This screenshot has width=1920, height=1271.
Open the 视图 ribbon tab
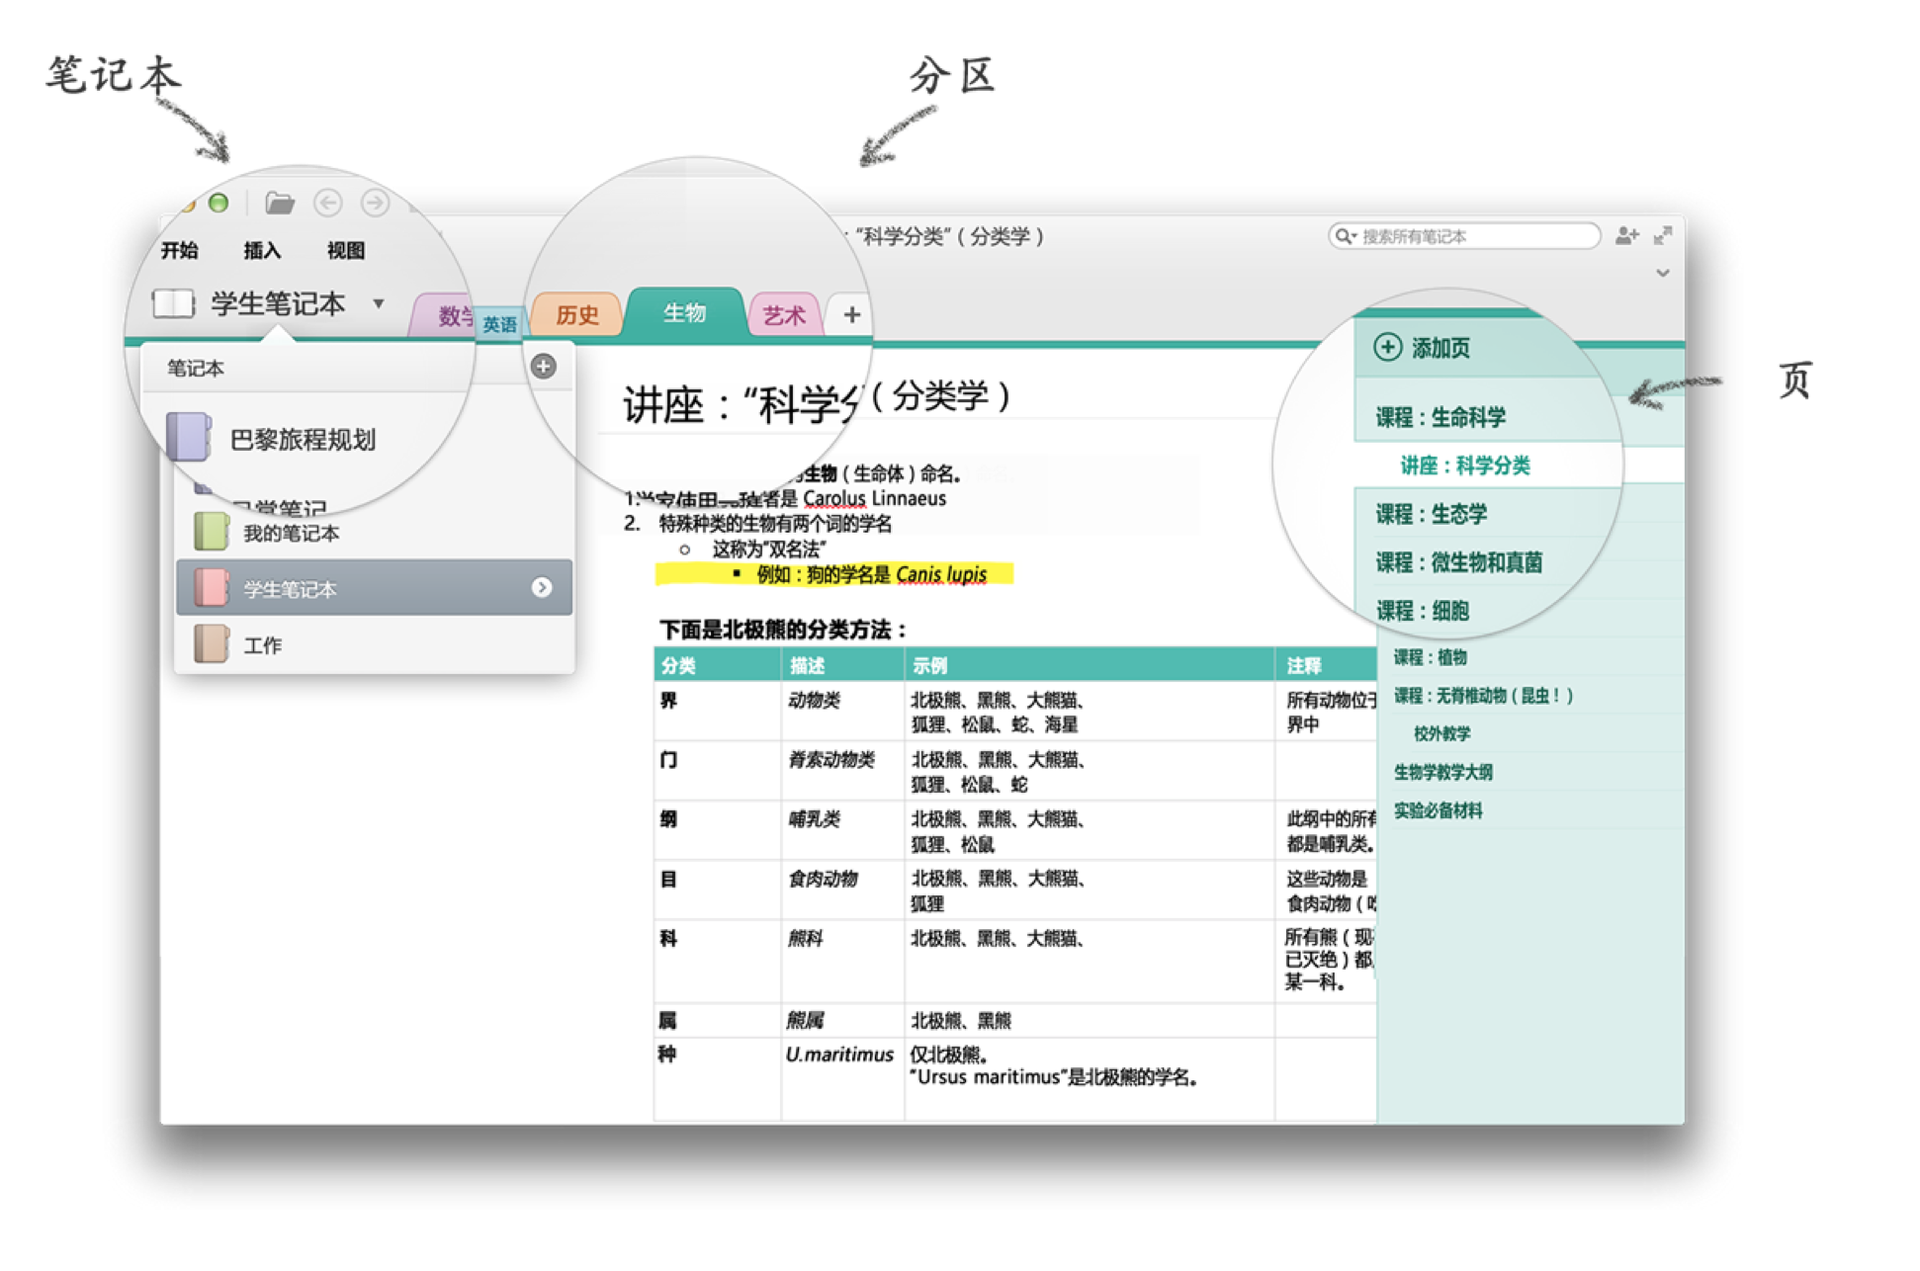pyautogui.click(x=346, y=250)
